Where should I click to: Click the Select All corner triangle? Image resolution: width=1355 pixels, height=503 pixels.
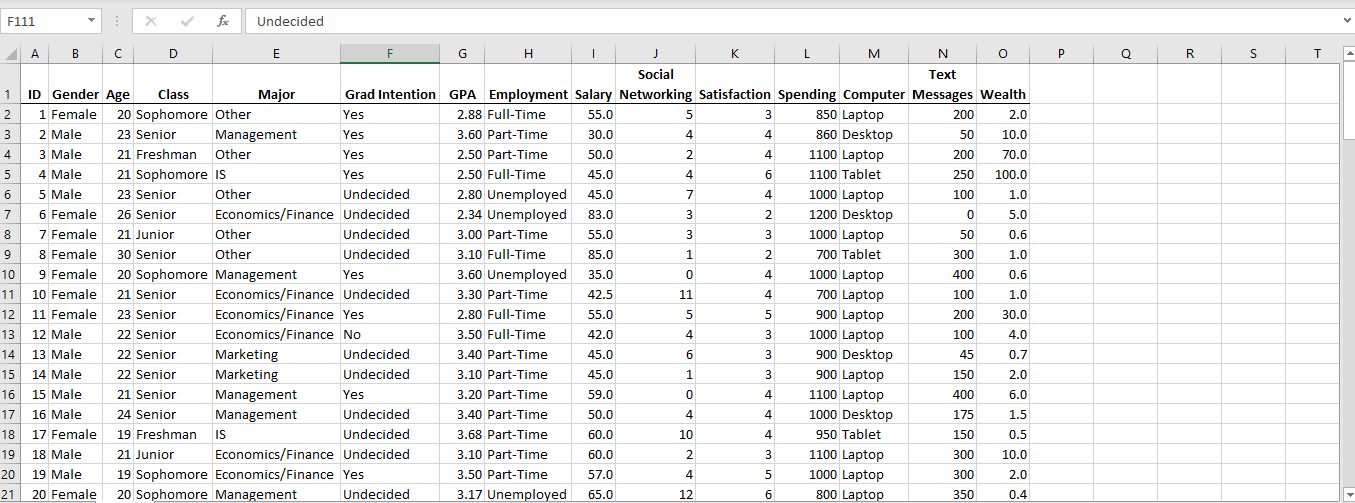(x=11, y=54)
